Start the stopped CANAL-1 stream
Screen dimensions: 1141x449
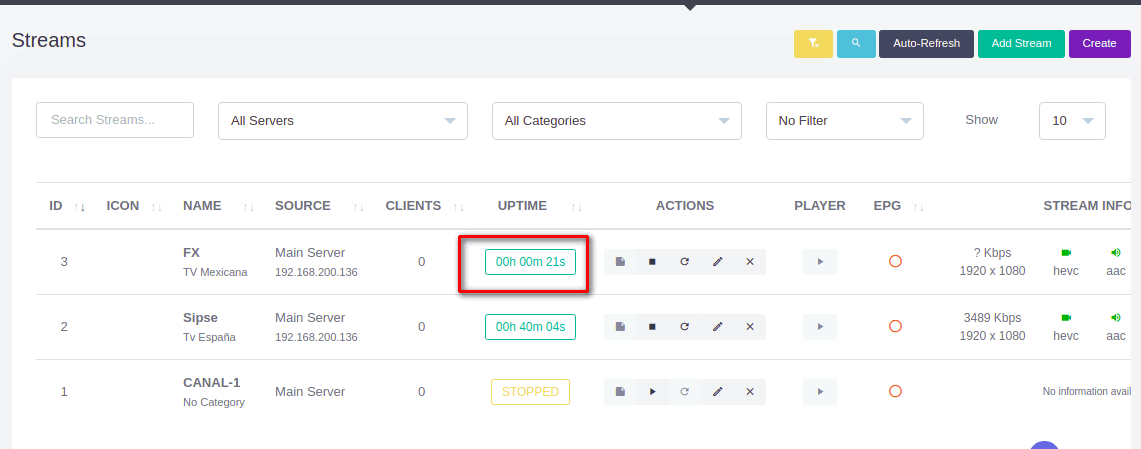coord(652,392)
